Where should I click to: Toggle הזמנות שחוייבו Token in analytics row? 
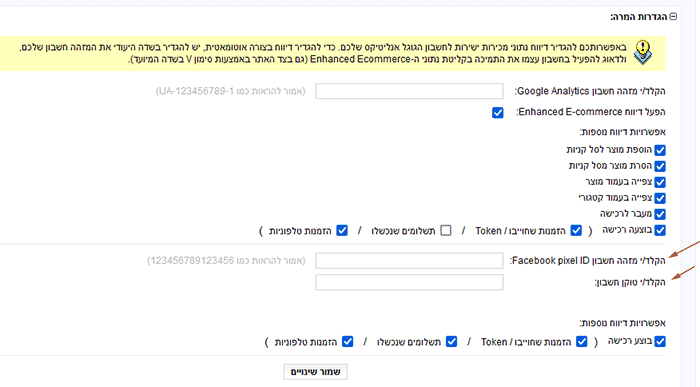(x=576, y=231)
